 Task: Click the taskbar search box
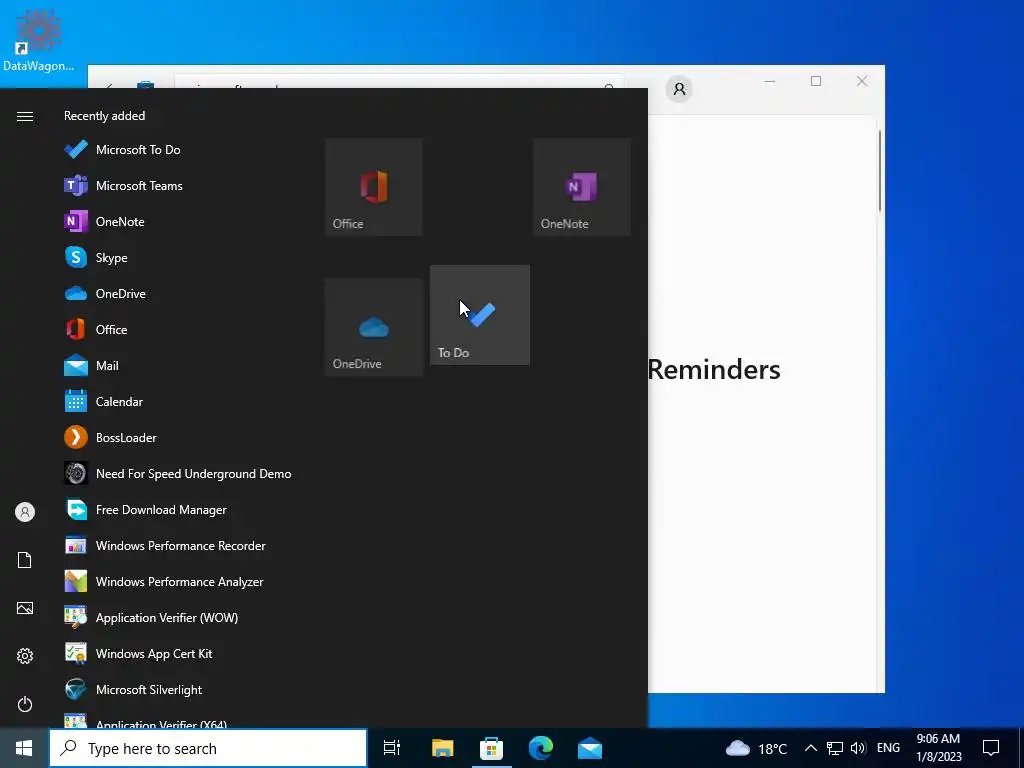tap(208, 748)
